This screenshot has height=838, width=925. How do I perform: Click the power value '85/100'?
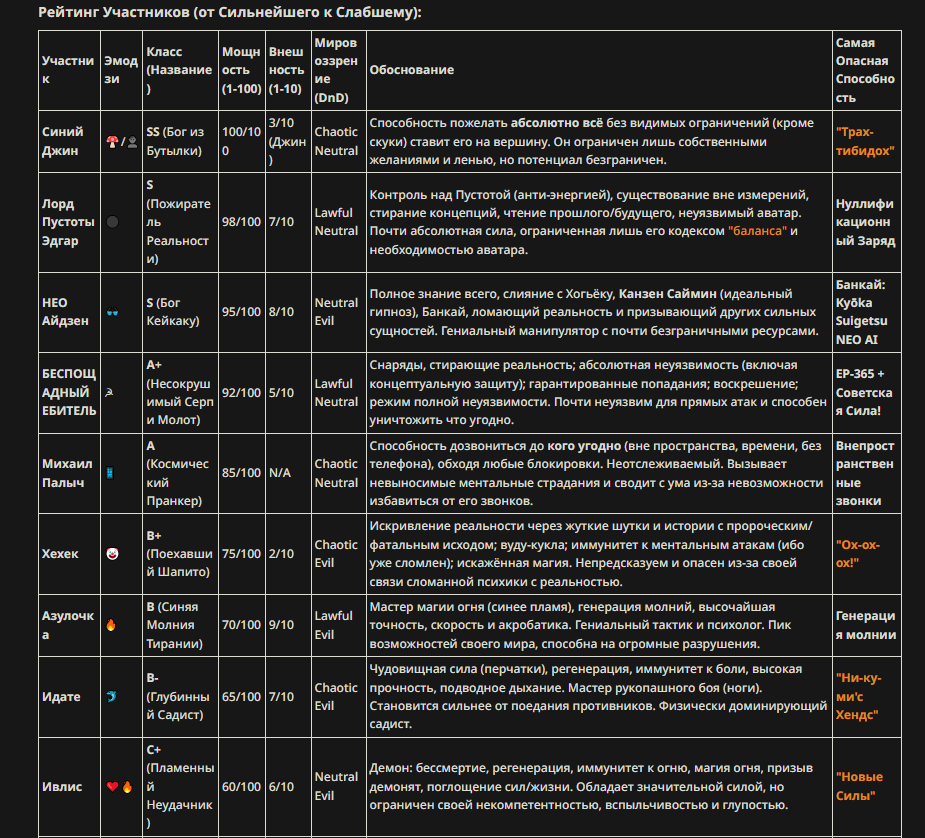click(x=241, y=473)
